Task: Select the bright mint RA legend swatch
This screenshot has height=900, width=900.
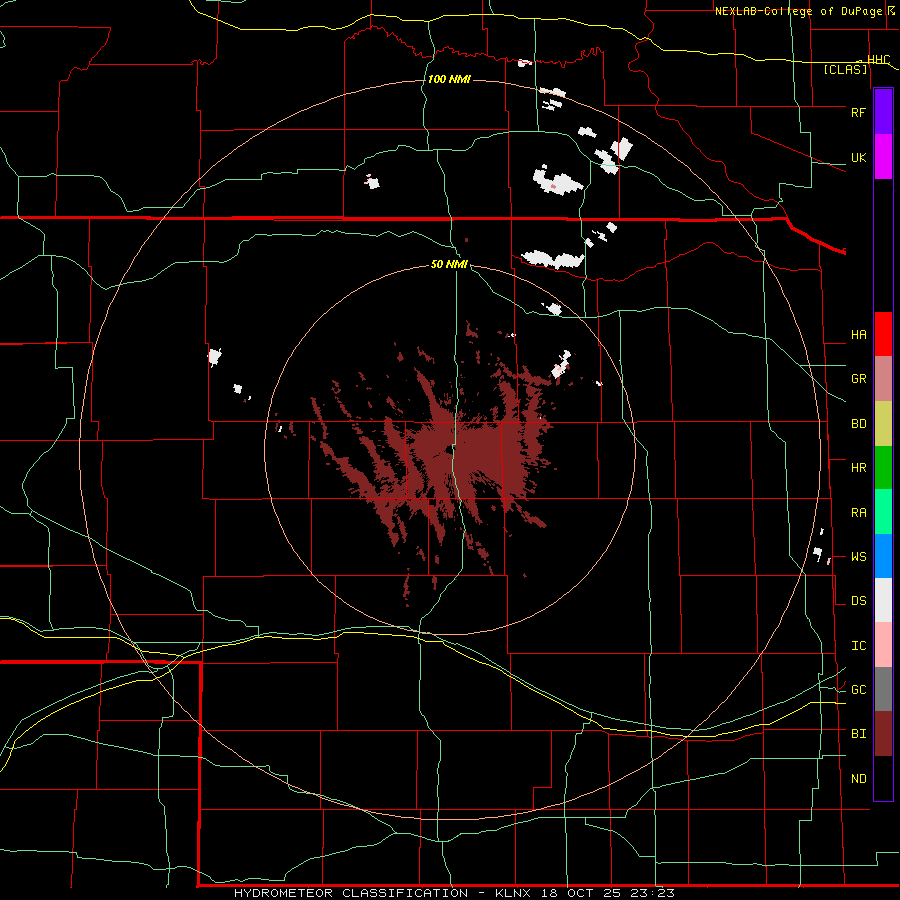Action: click(x=883, y=512)
